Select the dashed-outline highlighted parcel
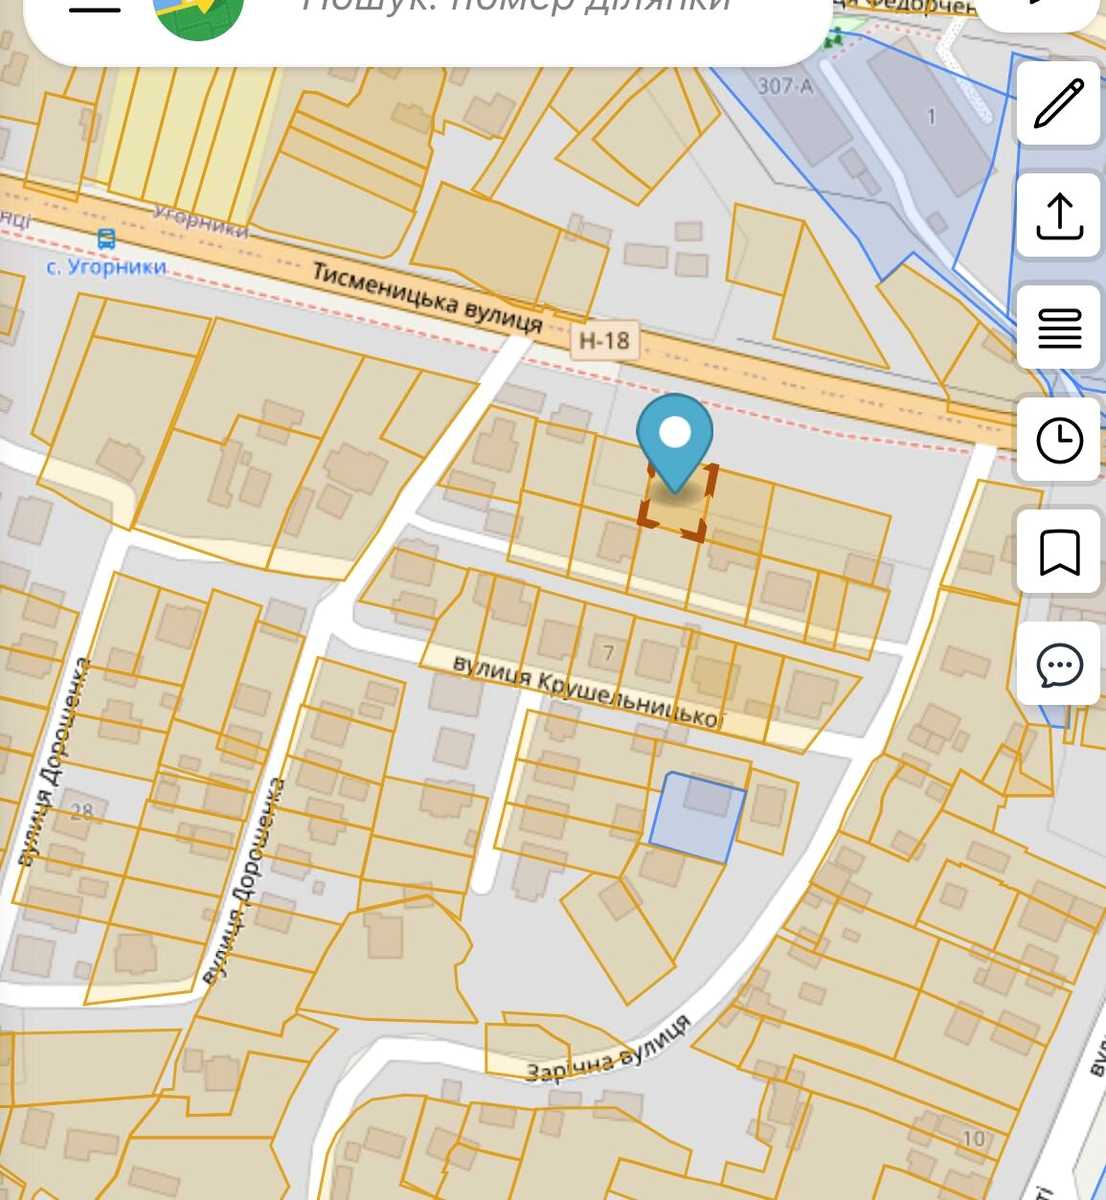Screen dimensions: 1106x1200 677,502
